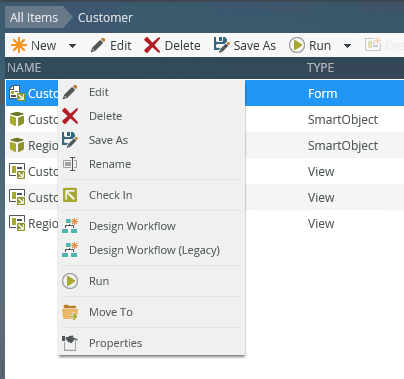Click the pencil Edit icon in context menu

pyautogui.click(x=70, y=92)
